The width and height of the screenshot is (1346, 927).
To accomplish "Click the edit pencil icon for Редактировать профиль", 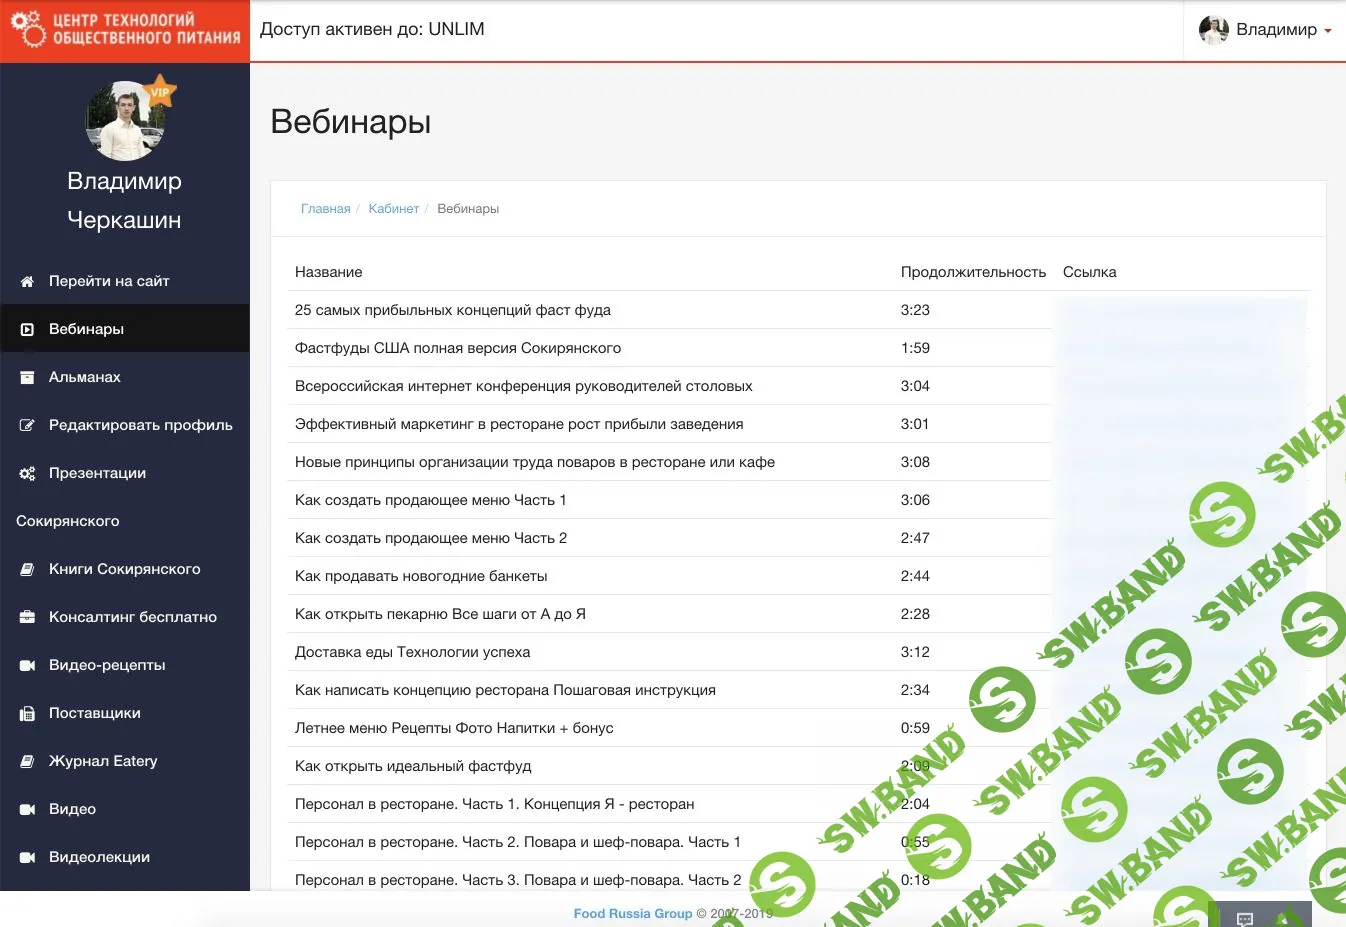I will (27, 426).
